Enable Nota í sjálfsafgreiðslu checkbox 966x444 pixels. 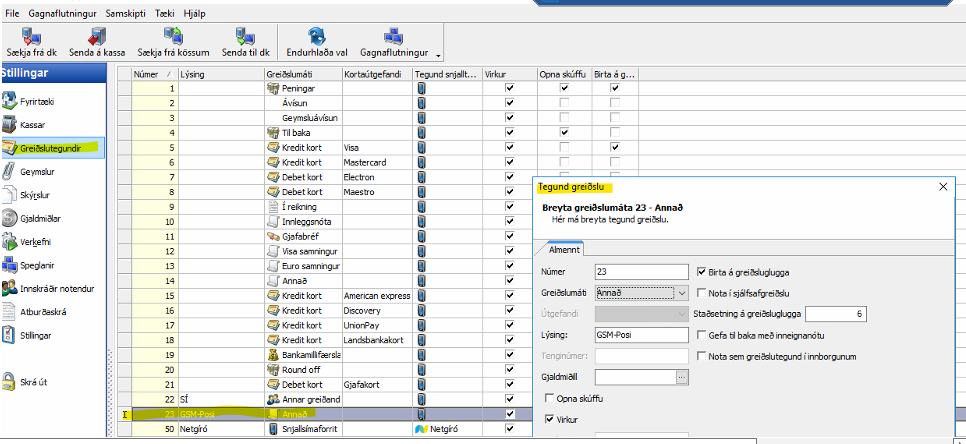tap(701, 293)
